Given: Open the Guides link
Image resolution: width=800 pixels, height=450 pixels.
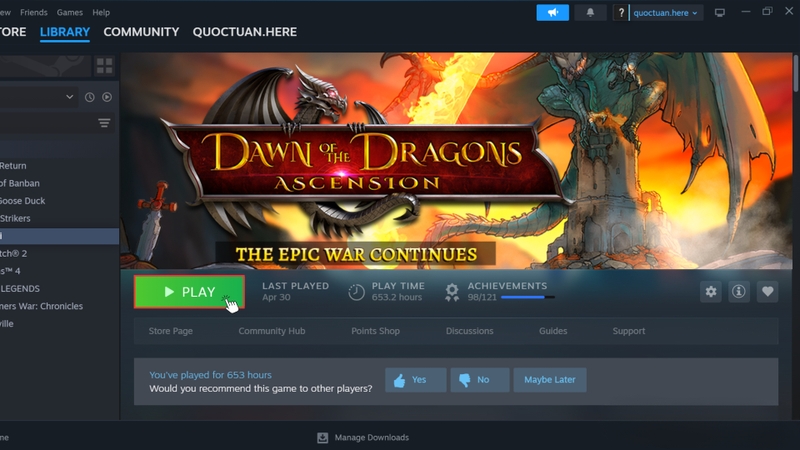Looking at the screenshot, I should click(553, 331).
